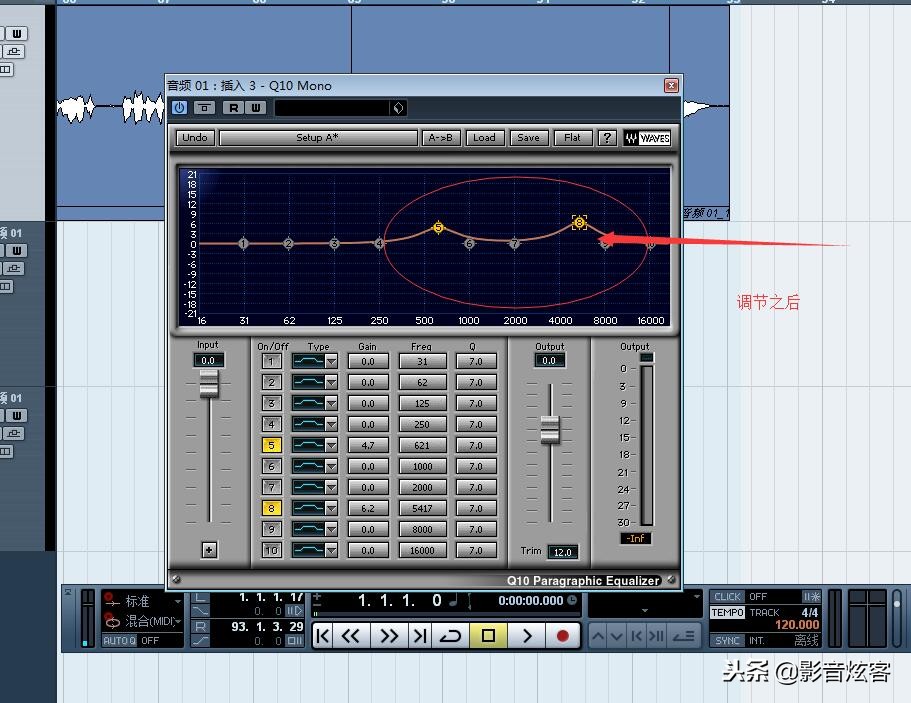Click the Flat reset button
Viewport: 911px width, 703px height.
coord(572,138)
